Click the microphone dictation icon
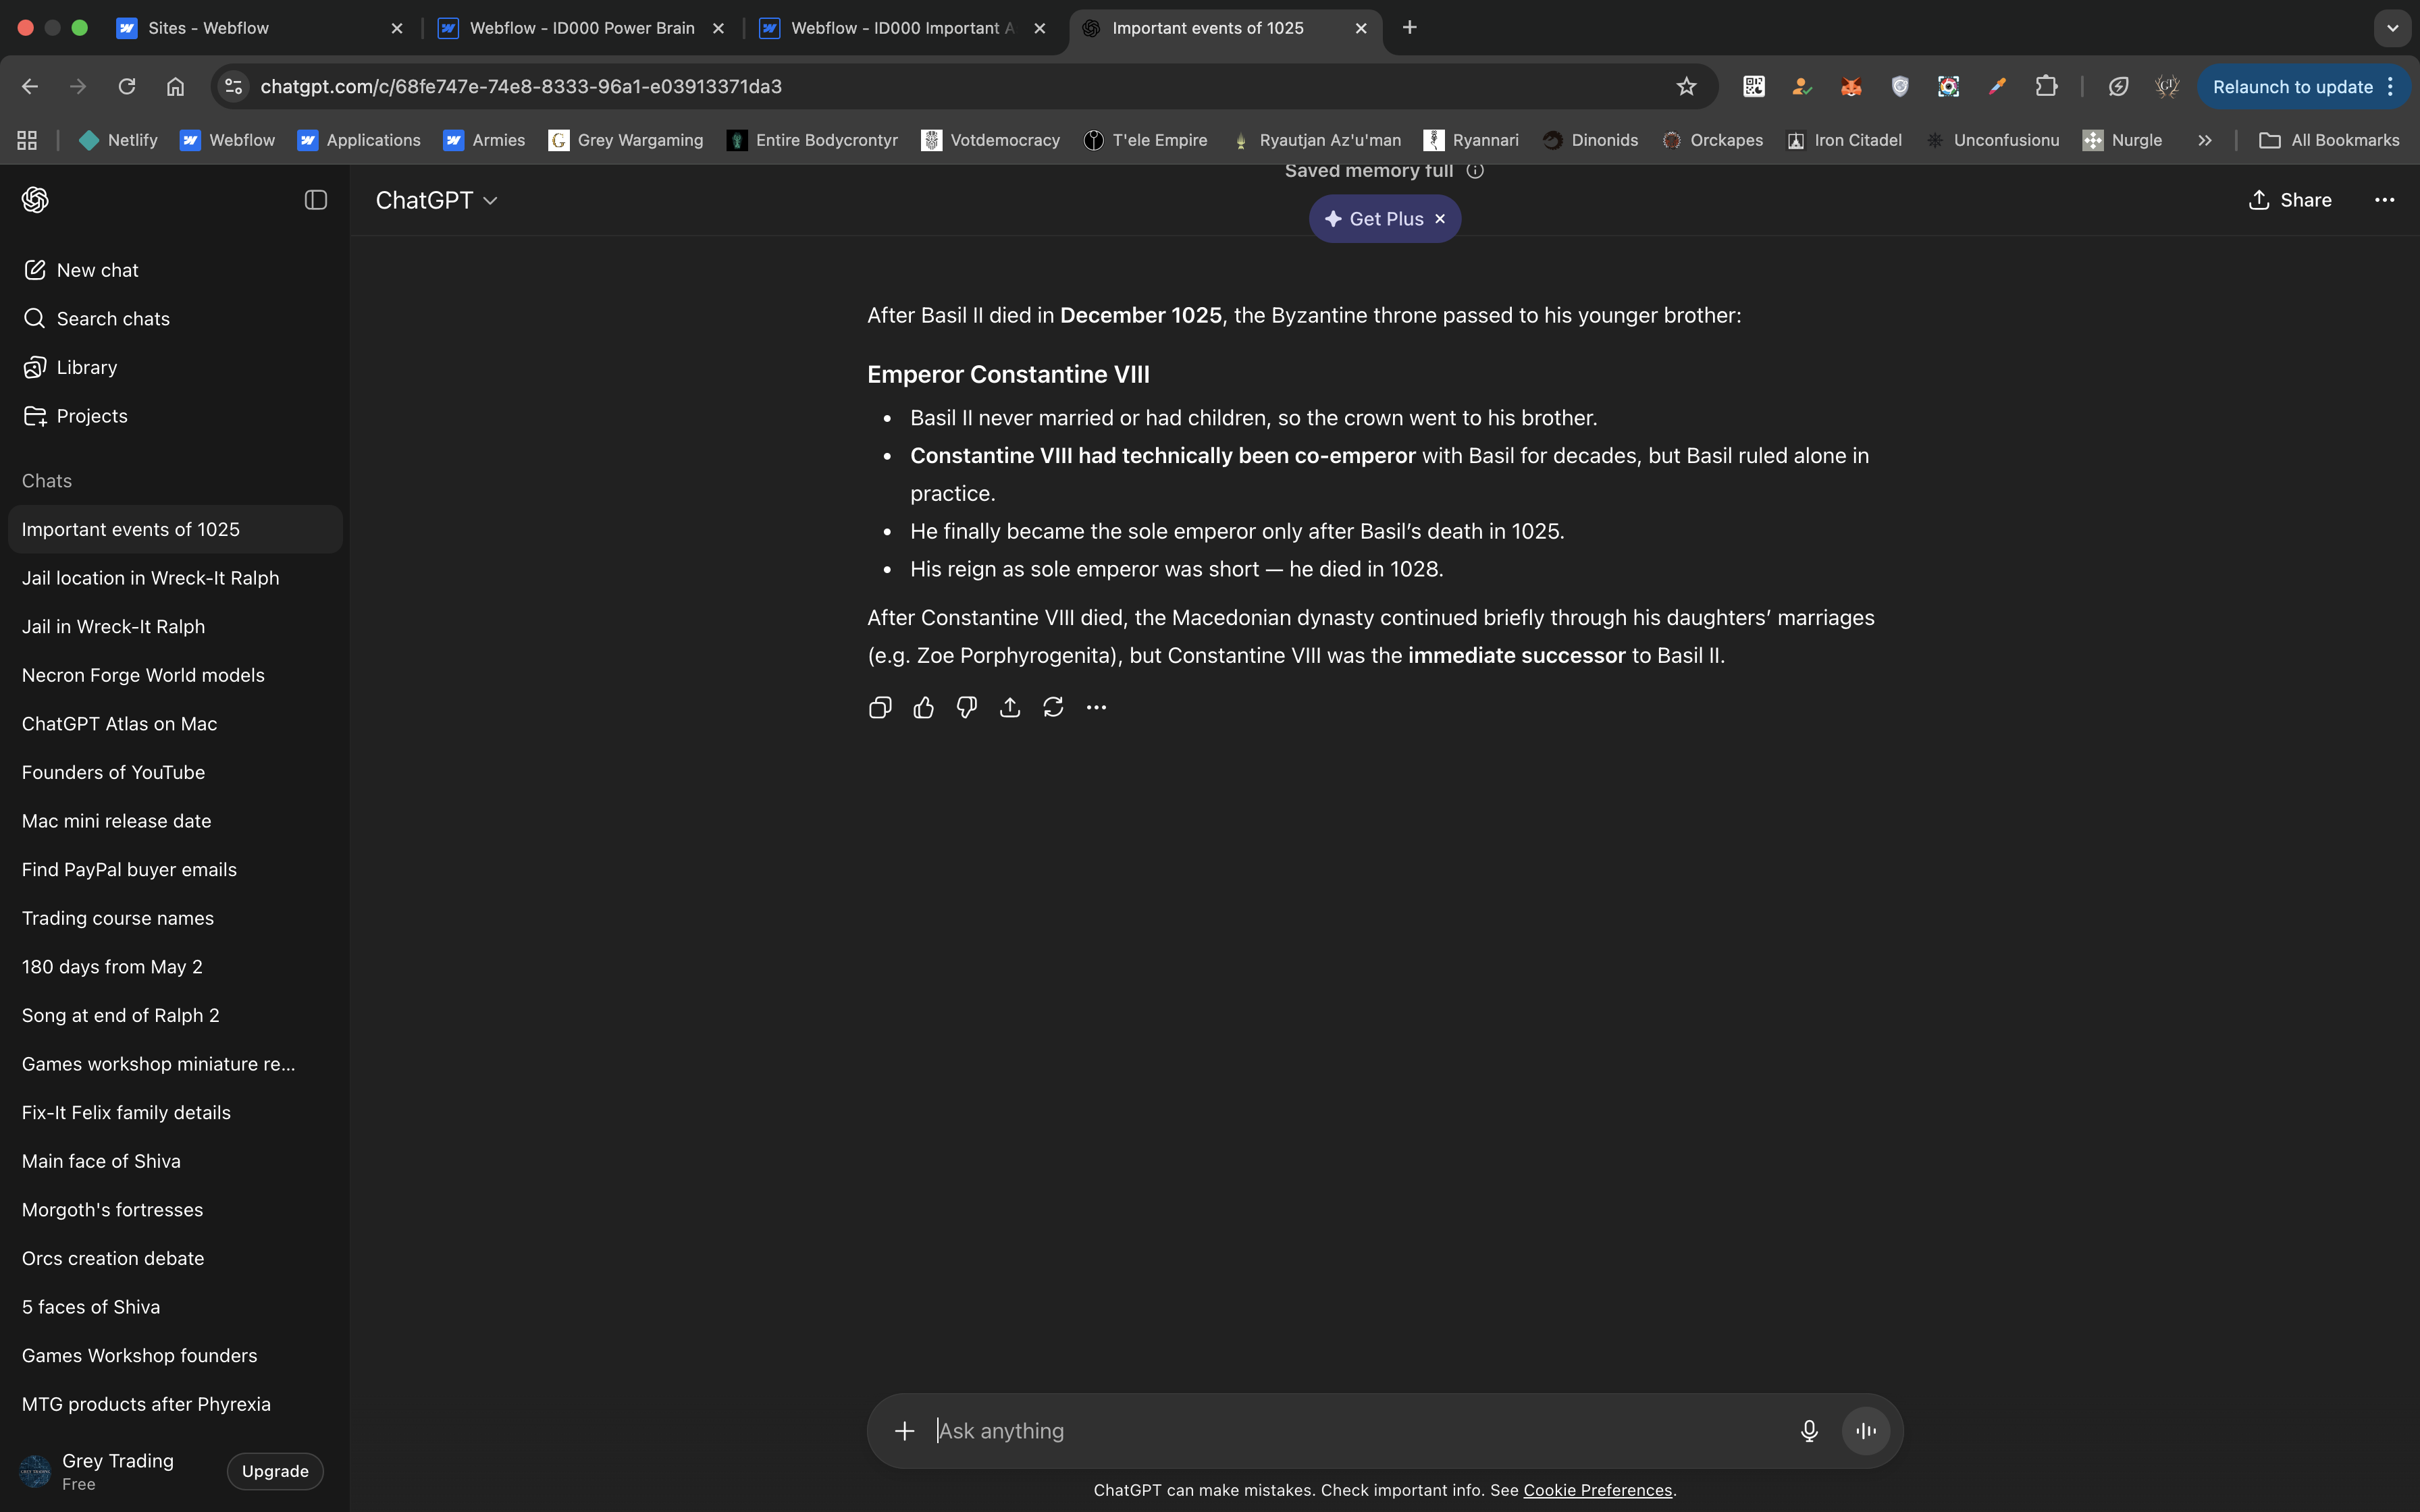The height and width of the screenshot is (1512, 2420). pyautogui.click(x=1808, y=1431)
